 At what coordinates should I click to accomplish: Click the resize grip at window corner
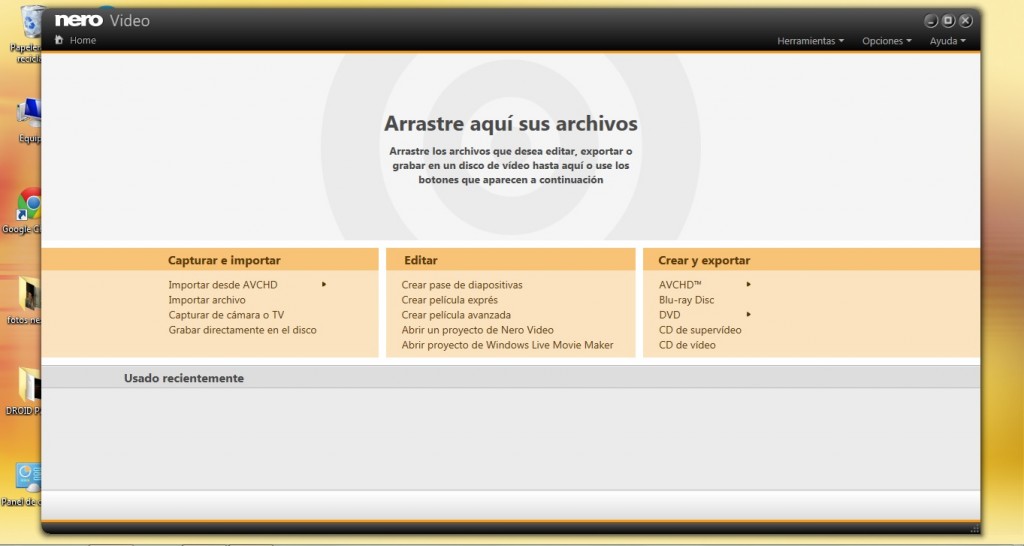pos(974,528)
